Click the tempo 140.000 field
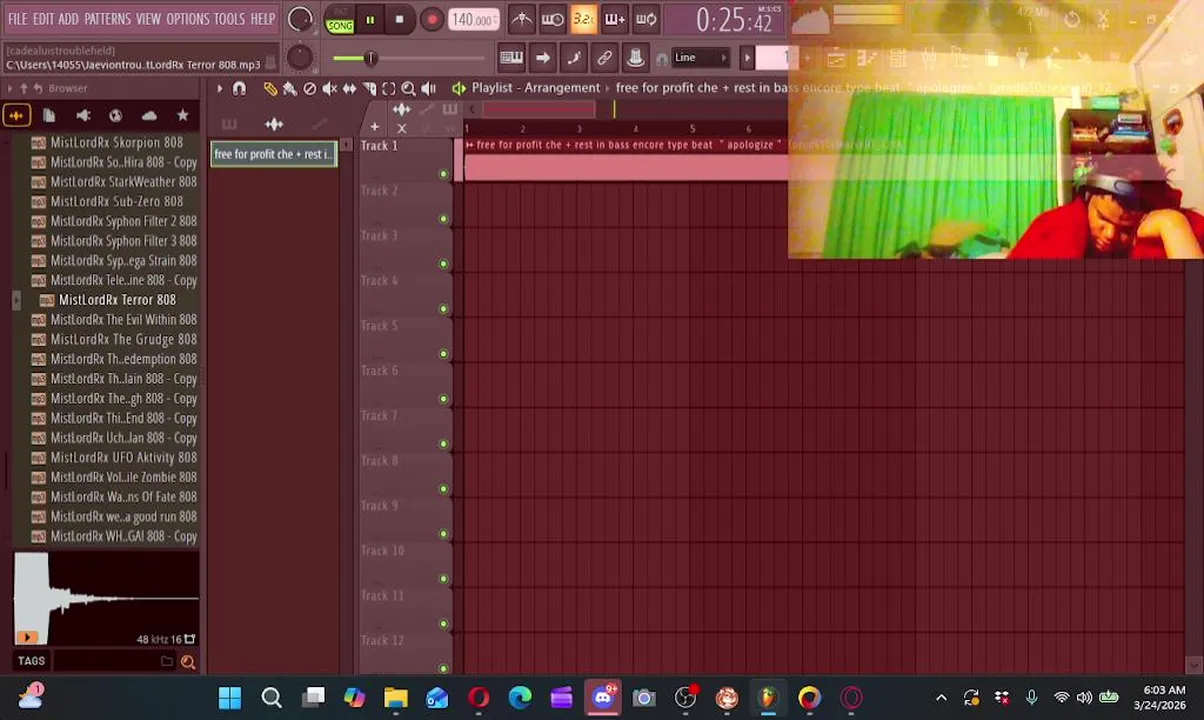This screenshot has height=720, width=1204. pyautogui.click(x=474, y=20)
